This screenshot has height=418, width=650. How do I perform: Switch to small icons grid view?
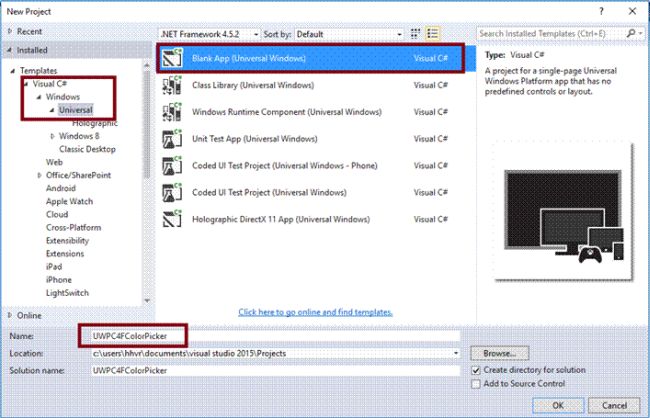[x=415, y=34]
